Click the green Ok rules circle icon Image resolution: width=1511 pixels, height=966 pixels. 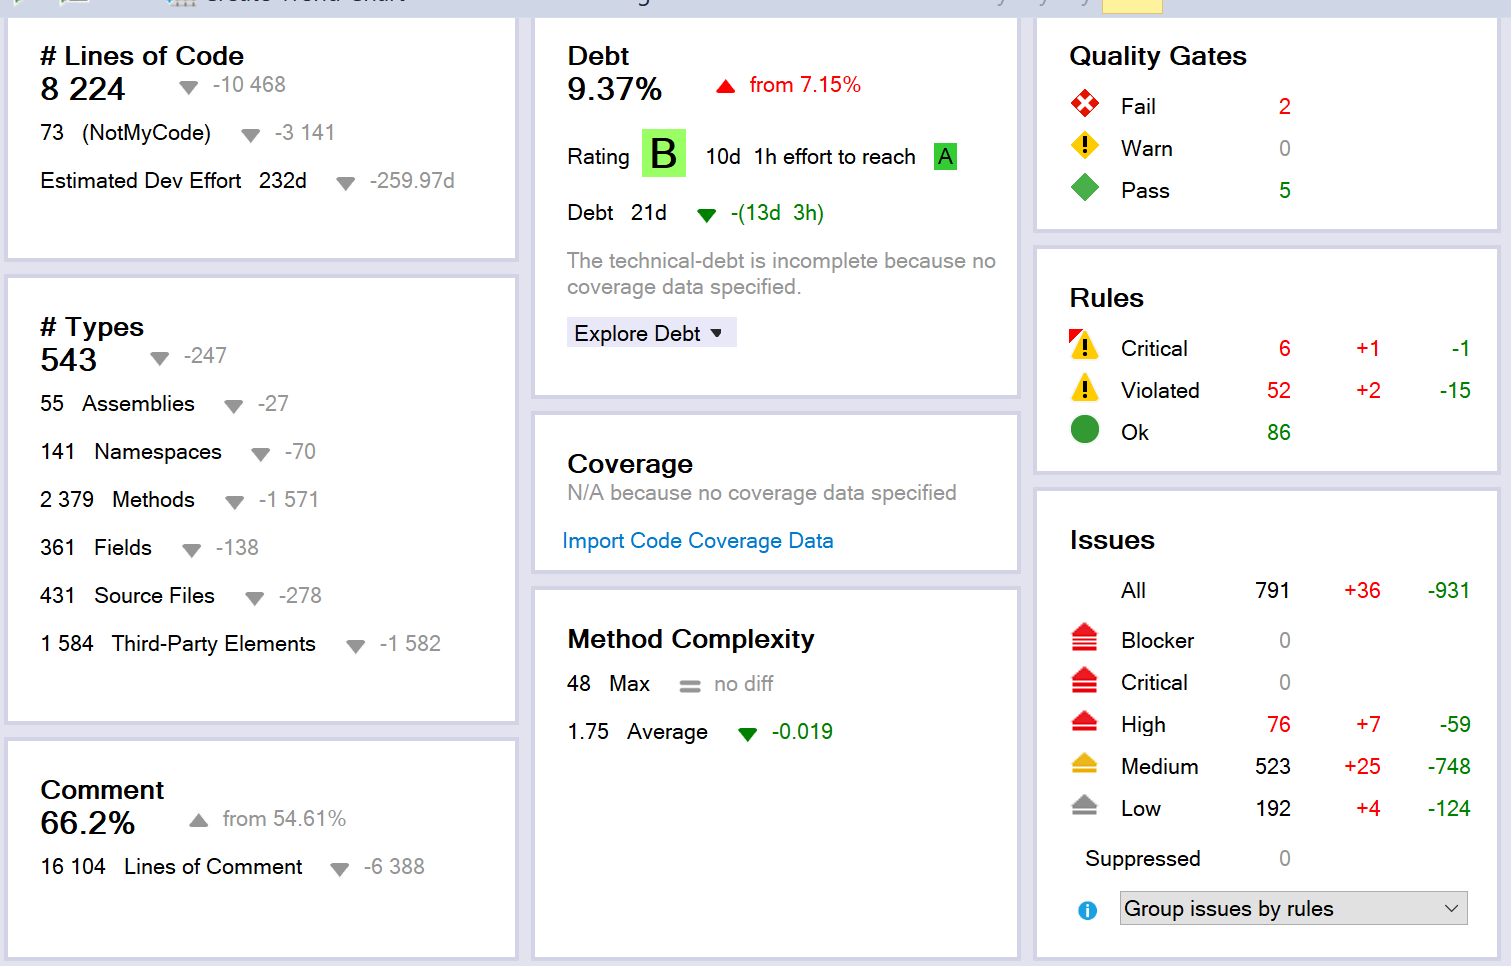1085,430
